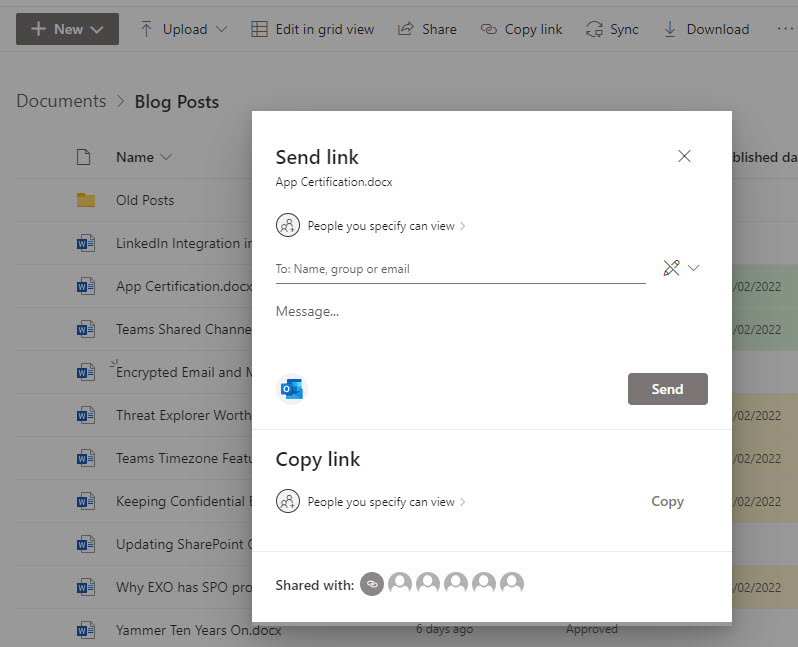Click the link icon beside Shared with
Viewport: 798px width, 647px height.
pyautogui.click(x=372, y=584)
